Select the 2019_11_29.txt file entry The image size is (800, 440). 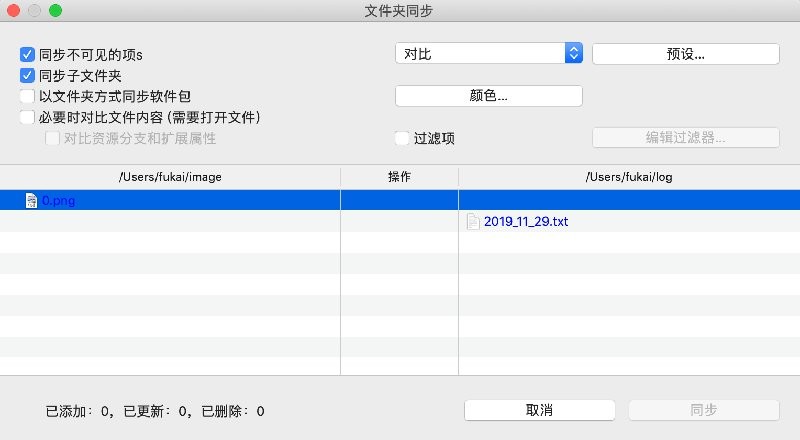[x=525, y=221]
